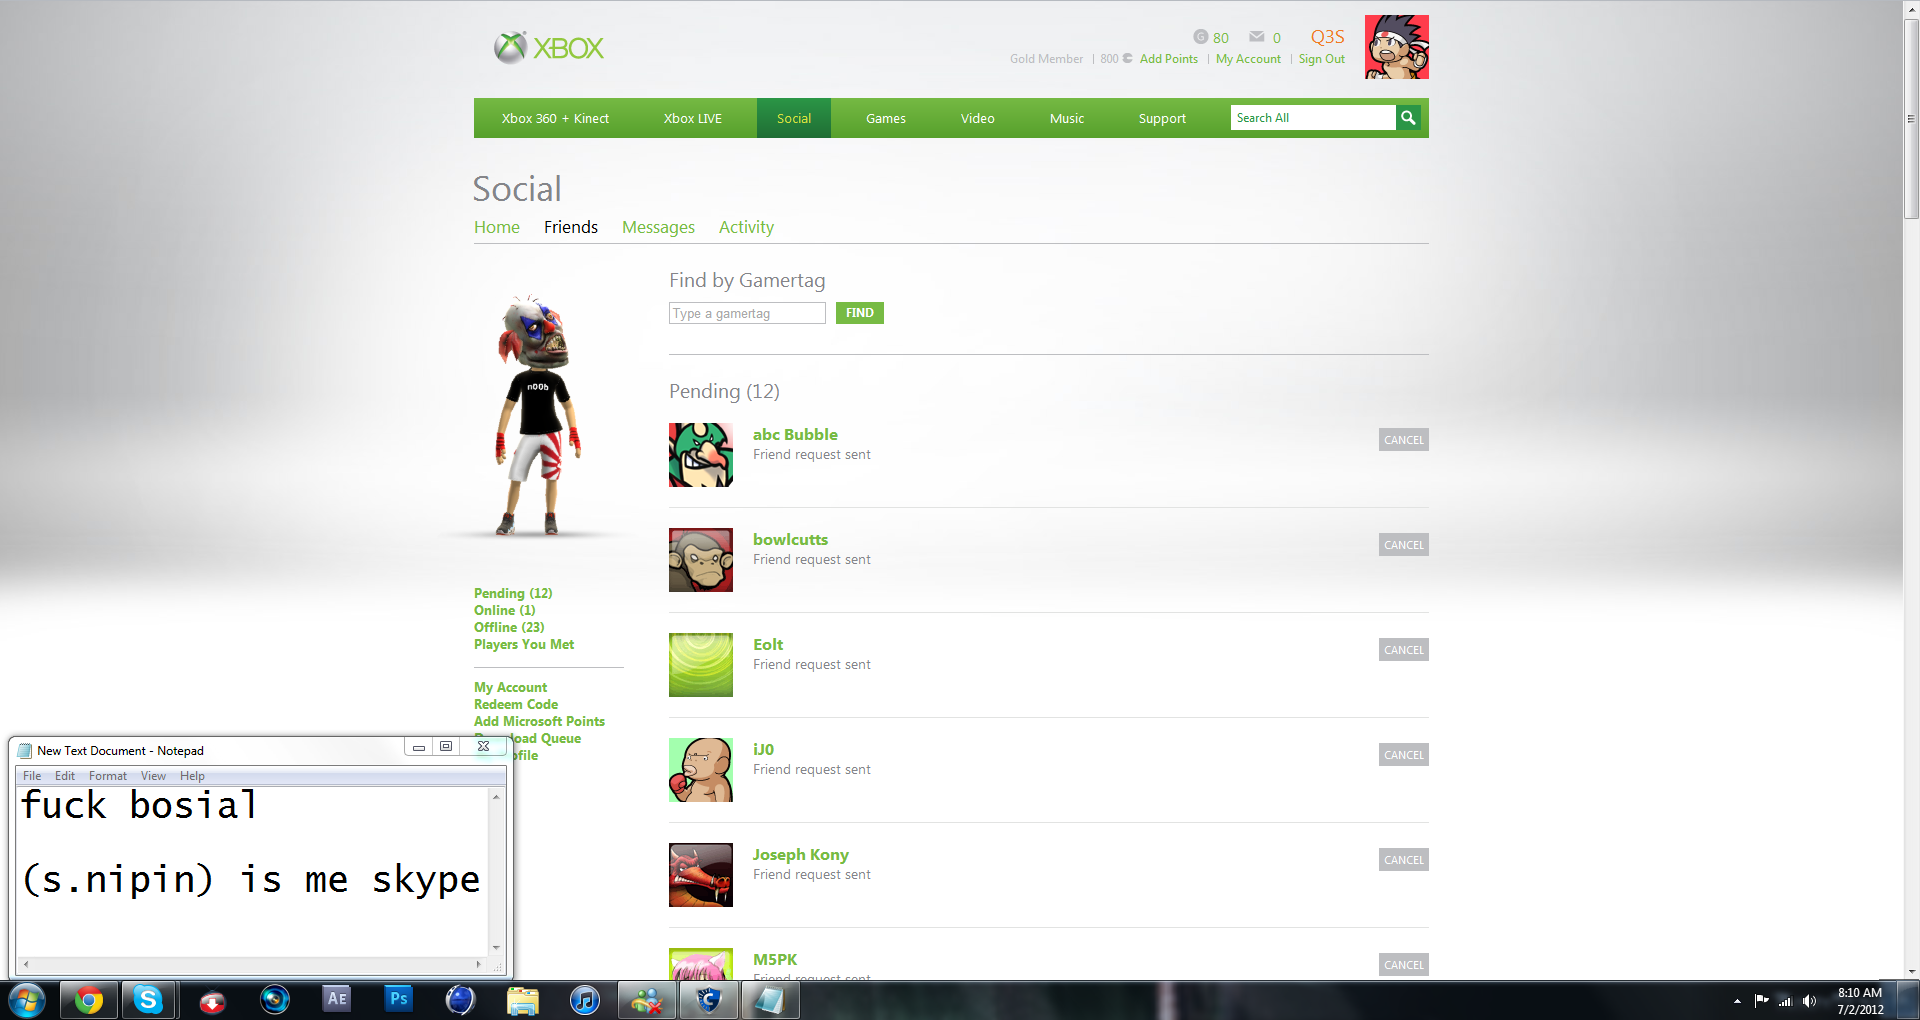Image resolution: width=1920 pixels, height=1020 pixels.
Task: Open bowlcutts' monkey gamerpic
Action: tap(701, 560)
